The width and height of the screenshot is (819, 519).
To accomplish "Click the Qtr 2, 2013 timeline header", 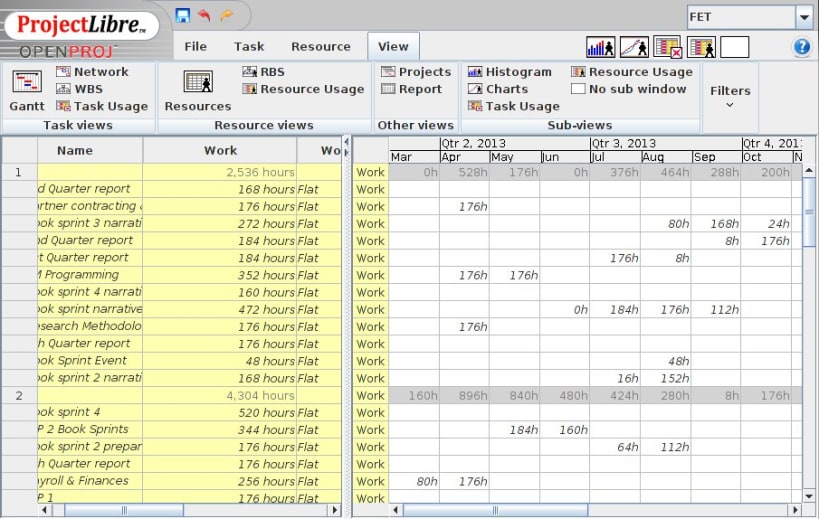I will click(x=514, y=143).
